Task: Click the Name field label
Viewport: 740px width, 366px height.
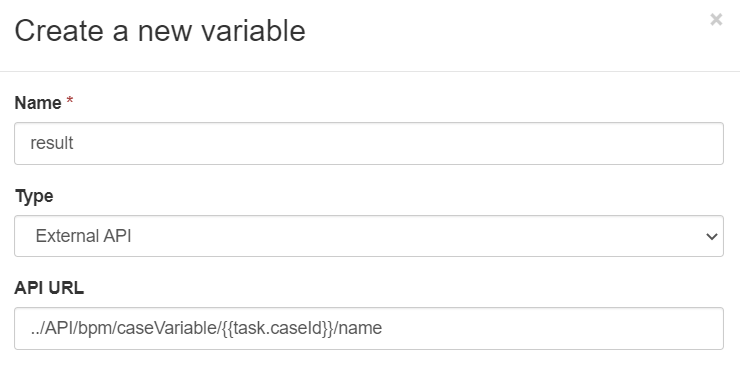Action: [x=38, y=102]
